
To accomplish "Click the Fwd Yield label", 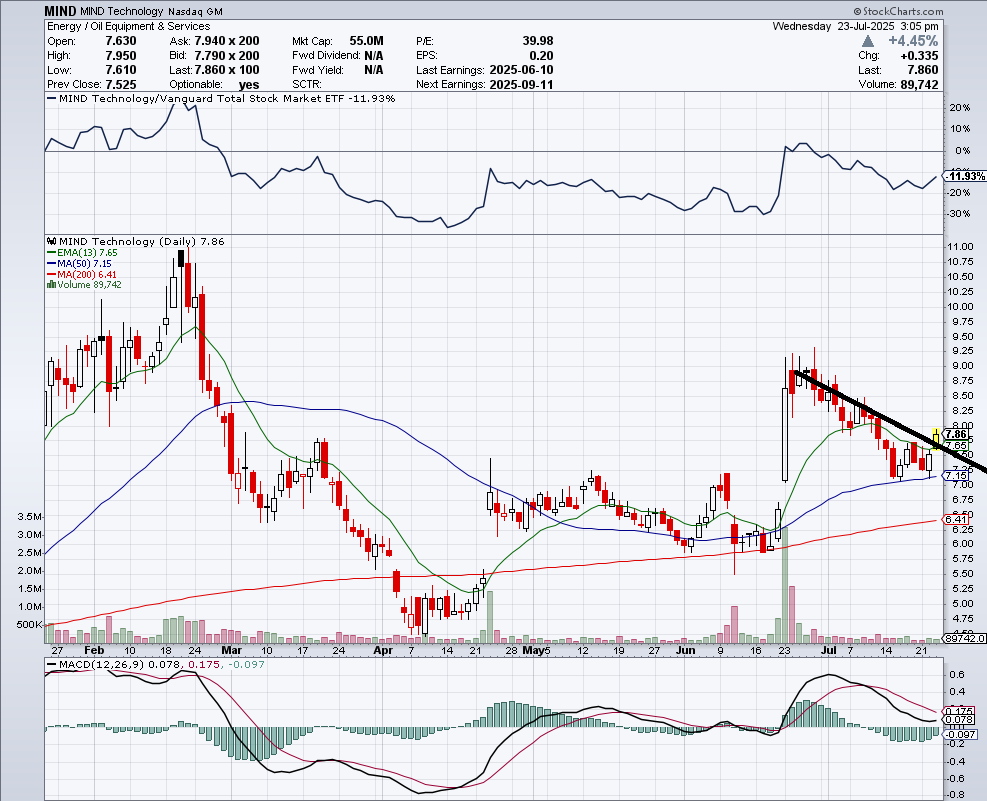I will [x=318, y=70].
